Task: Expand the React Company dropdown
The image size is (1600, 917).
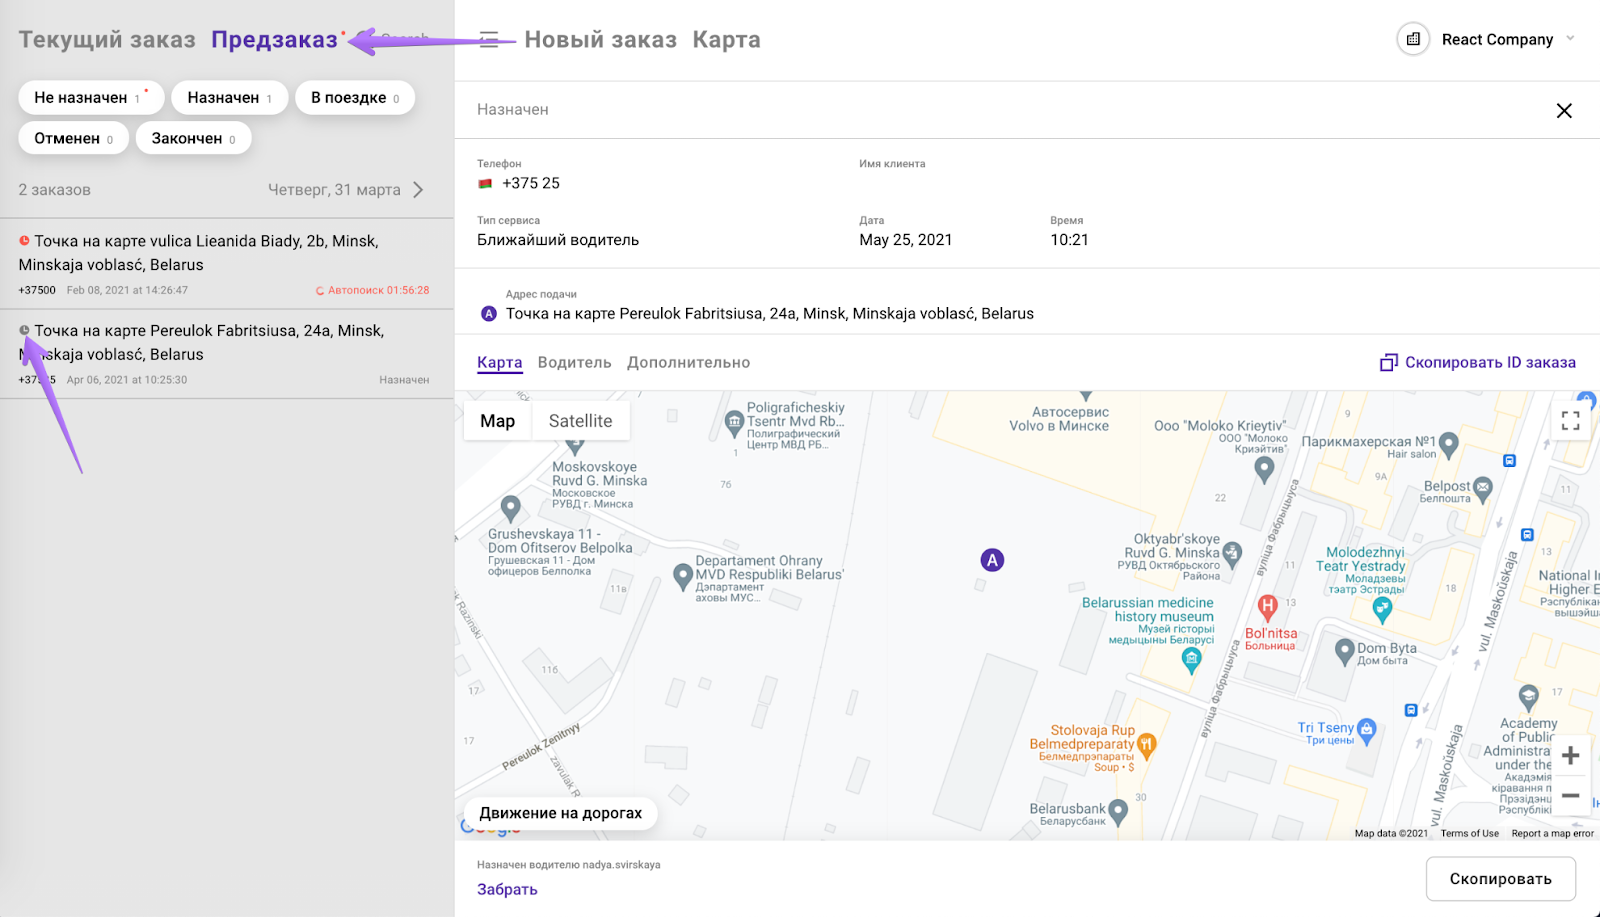Action: point(1570,39)
